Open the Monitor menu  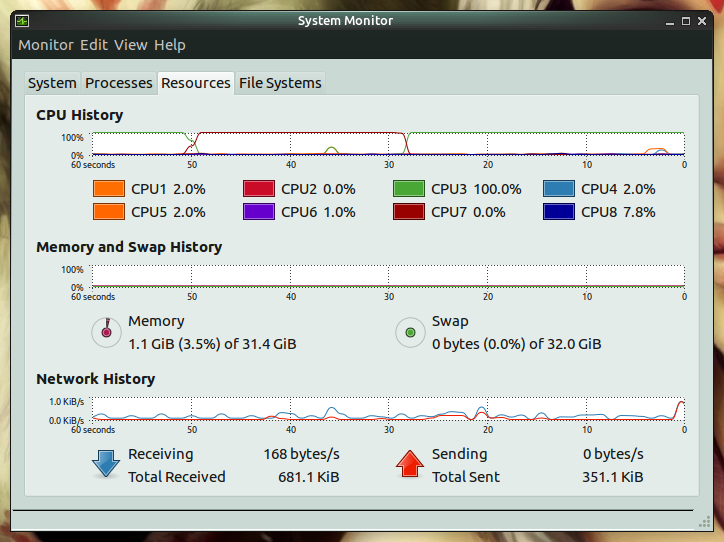pos(46,45)
